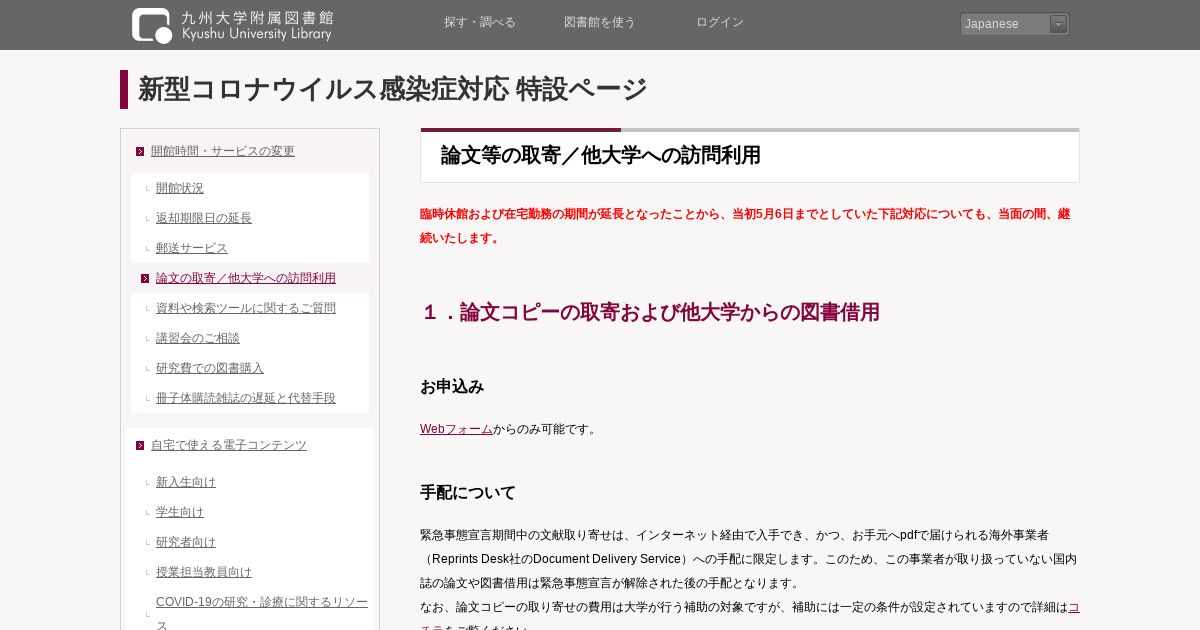This screenshot has width=1200, height=630.
Task: Click the 手配について subheading
Action: pyautogui.click(x=468, y=493)
